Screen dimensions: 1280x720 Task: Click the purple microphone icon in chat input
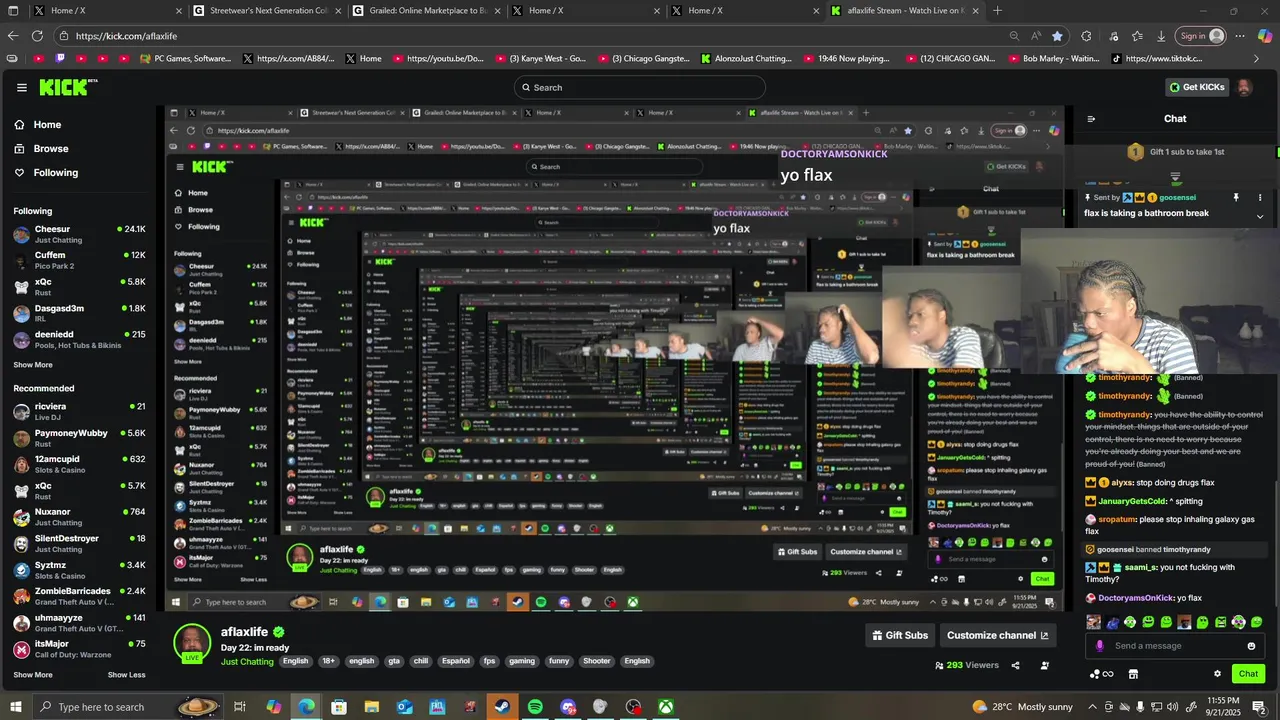click(1099, 646)
